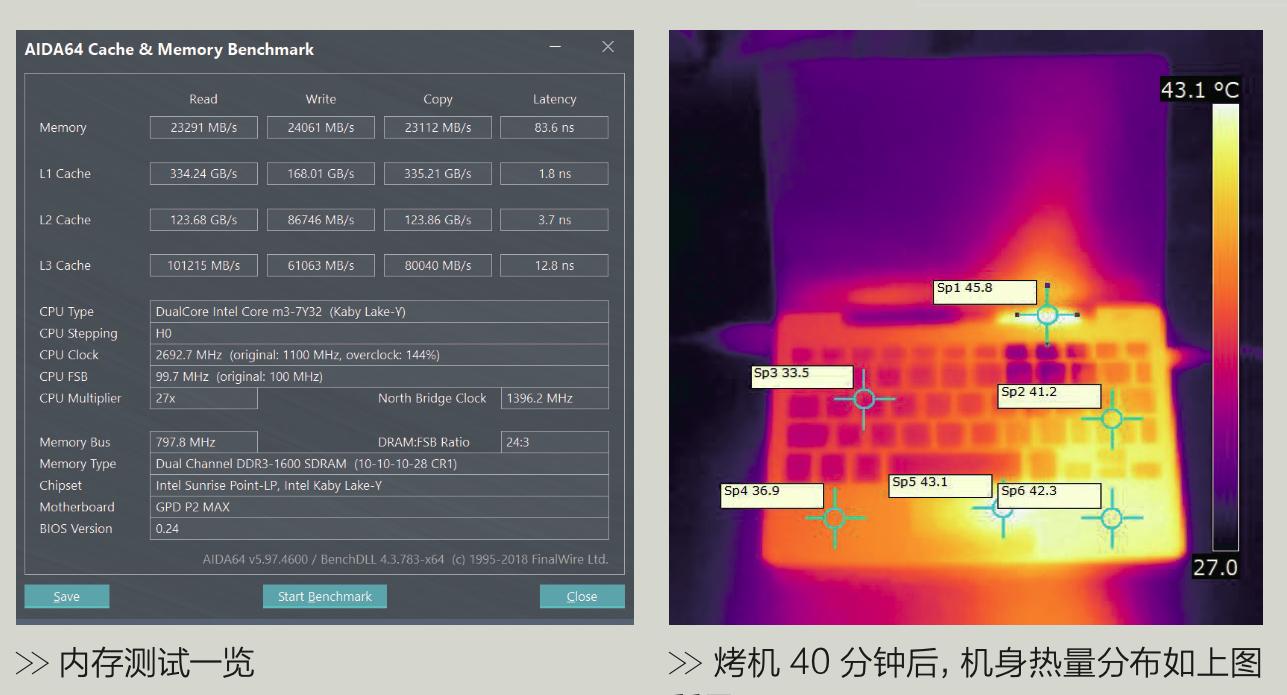Click the North Bridge Clock value 1396.2 MHz

pos(554,398)
